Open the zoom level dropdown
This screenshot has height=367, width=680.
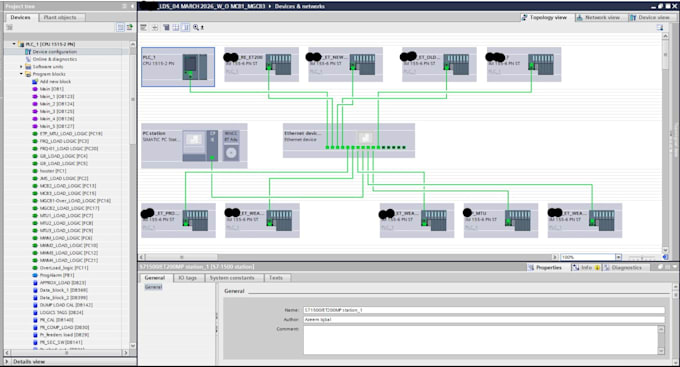pos(618,257)
